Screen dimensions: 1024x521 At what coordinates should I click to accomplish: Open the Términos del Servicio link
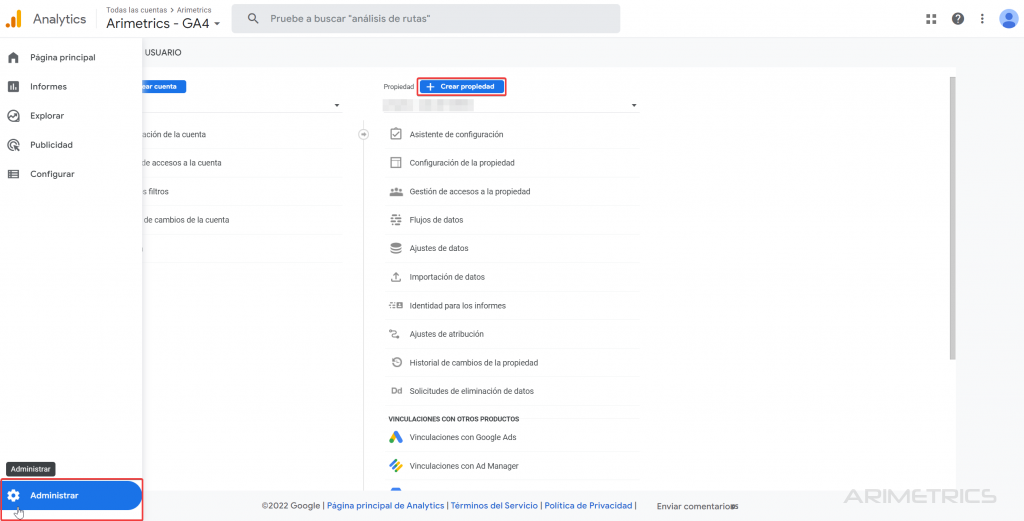click(x=494, y=506)
